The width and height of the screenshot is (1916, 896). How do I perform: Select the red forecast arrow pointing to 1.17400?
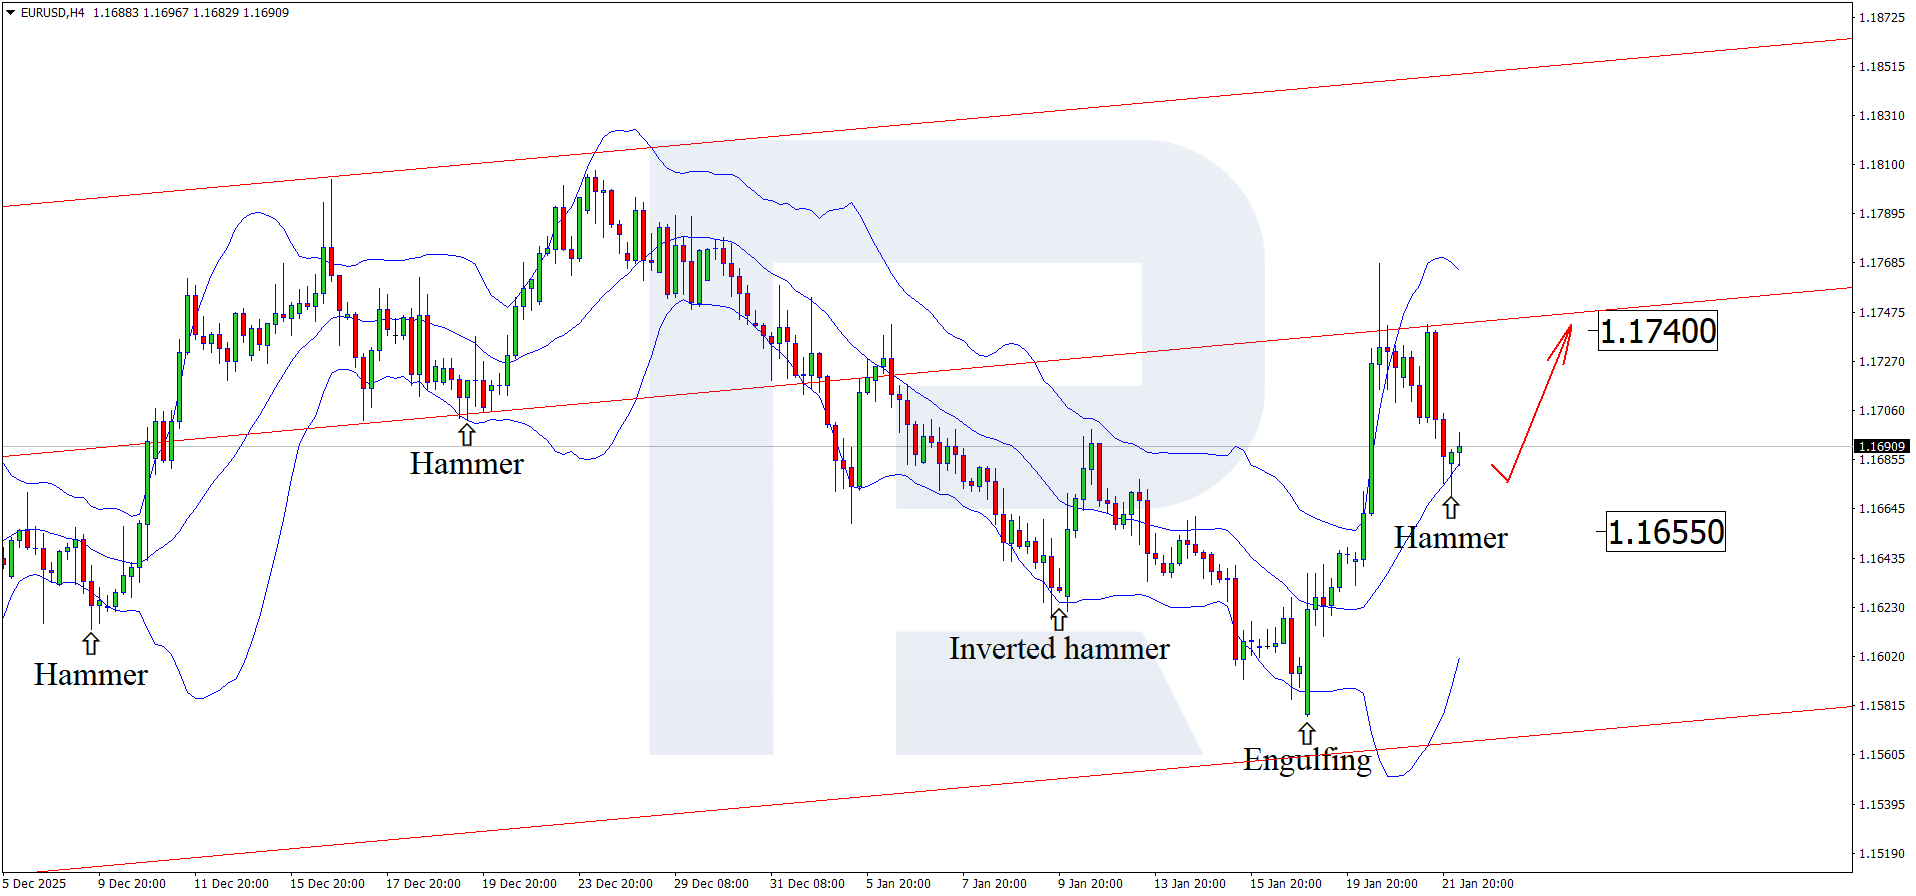point(1540,400)
